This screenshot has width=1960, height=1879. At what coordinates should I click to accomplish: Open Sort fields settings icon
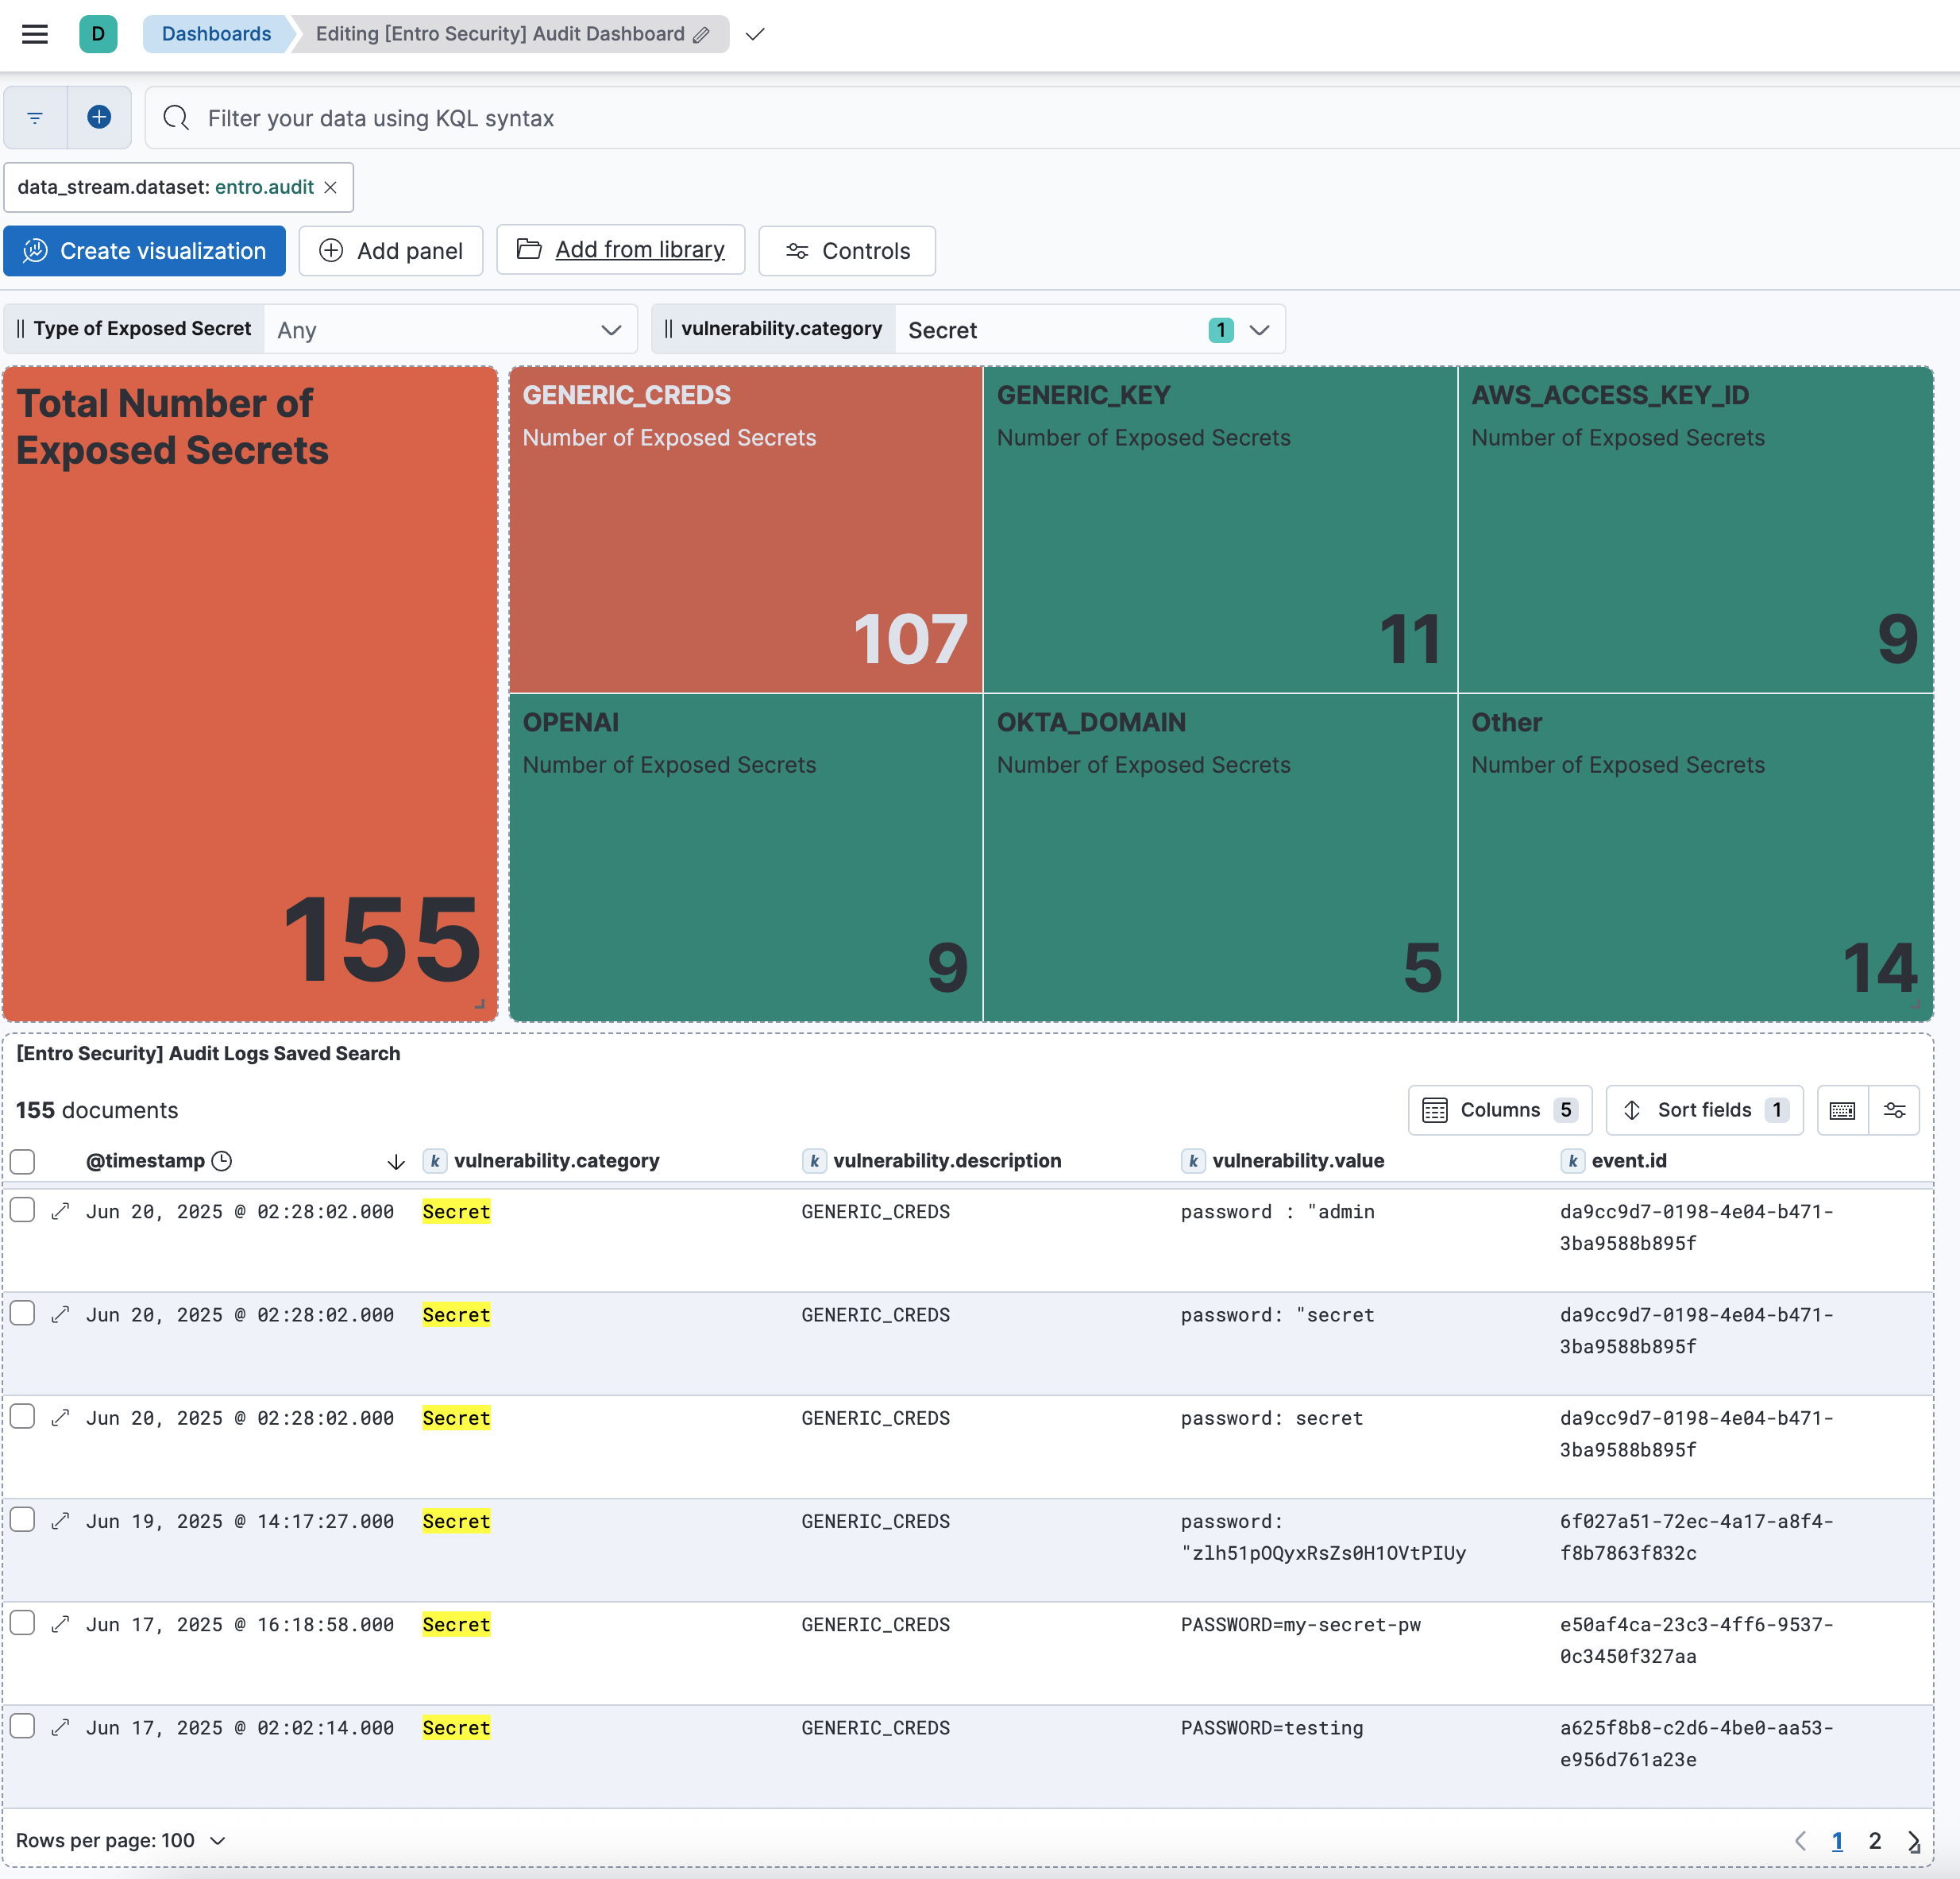click(1633, 1110)
